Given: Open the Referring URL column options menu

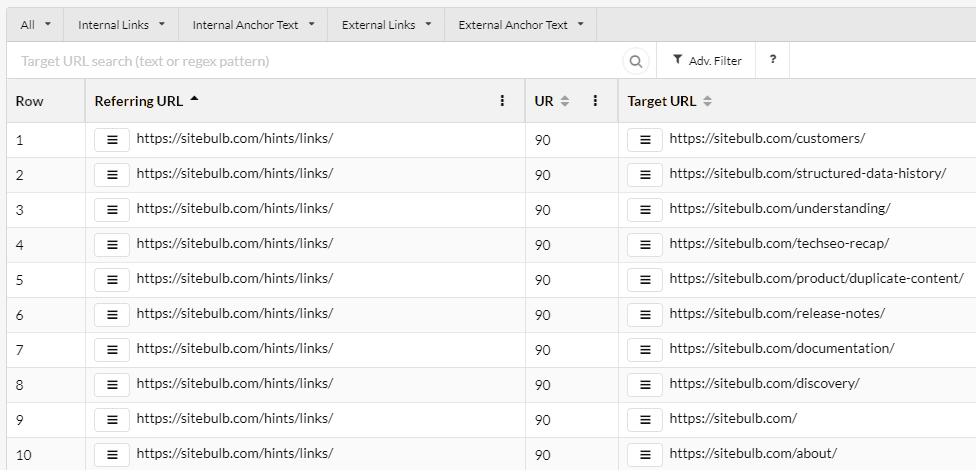Looking at the screenshot, I should pos(502,101).
